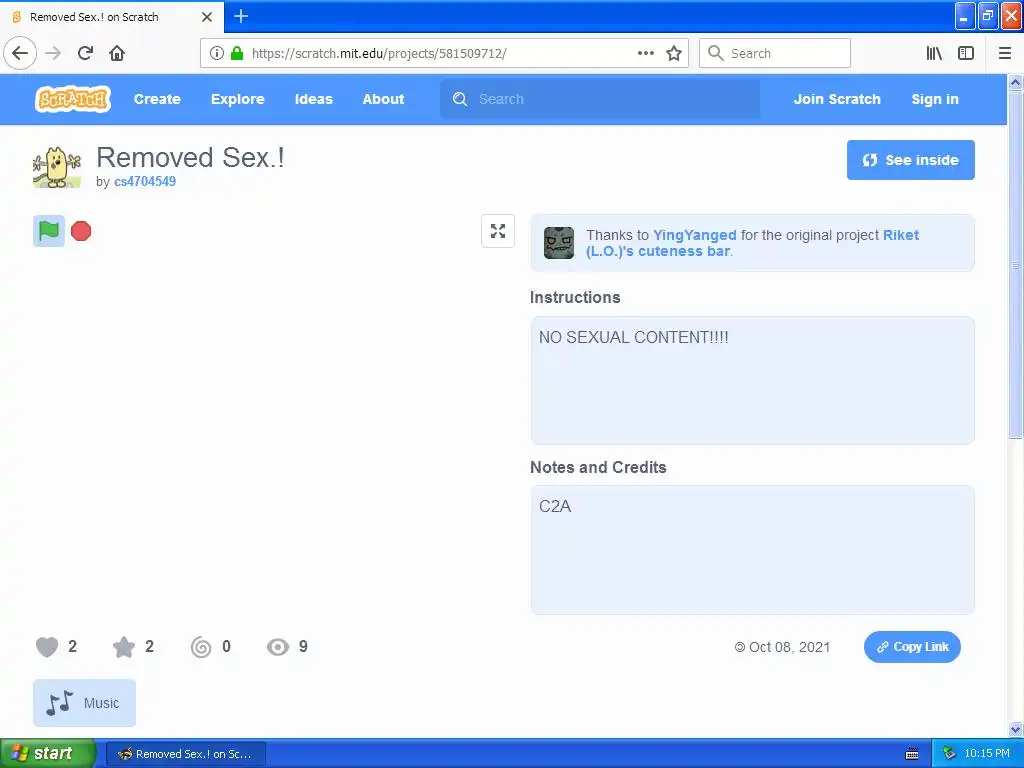Image resolution: width=1024 pixels, height=768 pixels.
Task: Click the Notes text 'C2A'
Action: [x=555, y=506]
